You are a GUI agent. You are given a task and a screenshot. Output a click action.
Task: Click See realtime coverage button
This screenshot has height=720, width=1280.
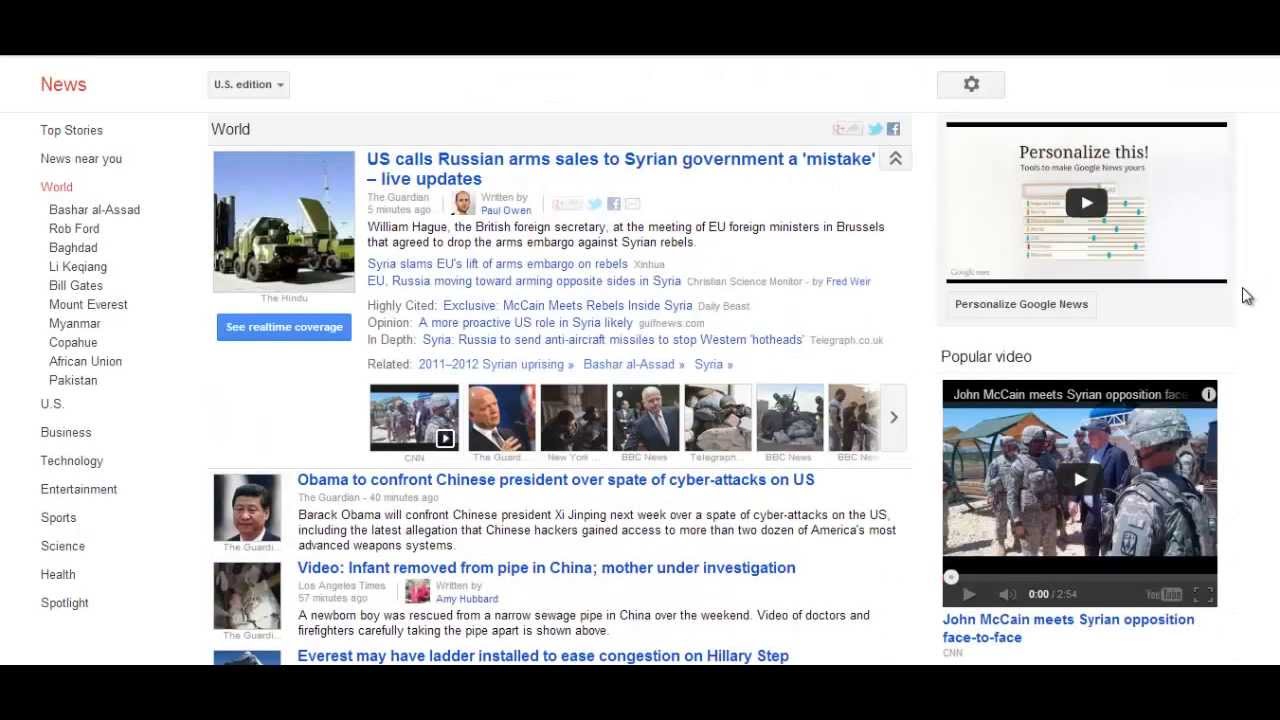tap(284, 327)
